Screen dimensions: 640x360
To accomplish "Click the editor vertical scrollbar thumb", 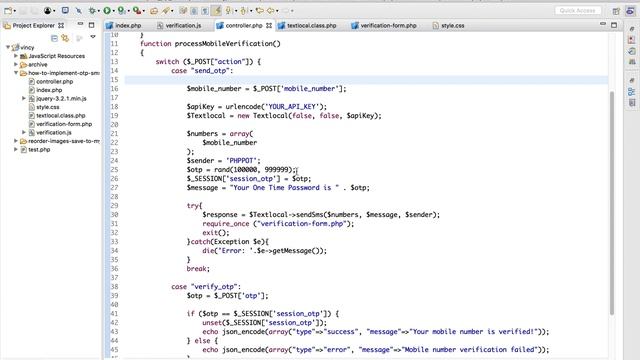I will (x=611, y=203).
